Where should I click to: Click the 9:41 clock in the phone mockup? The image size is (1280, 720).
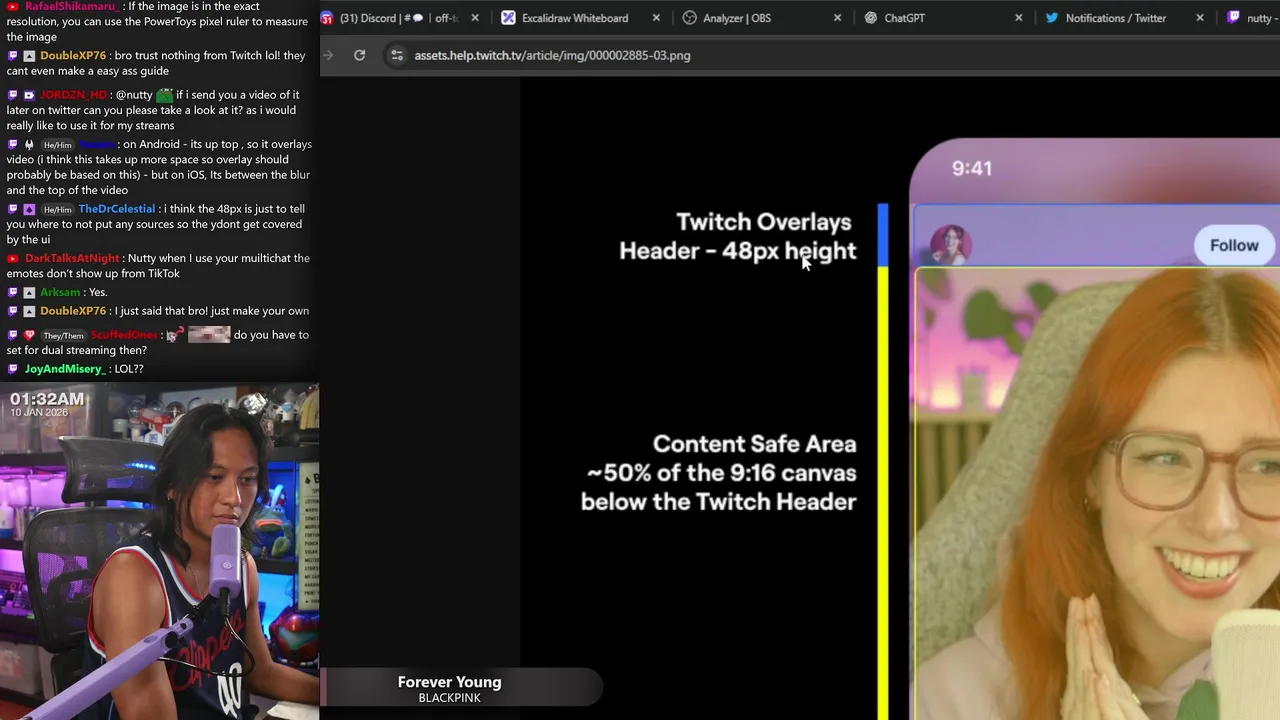pos(972,168)
